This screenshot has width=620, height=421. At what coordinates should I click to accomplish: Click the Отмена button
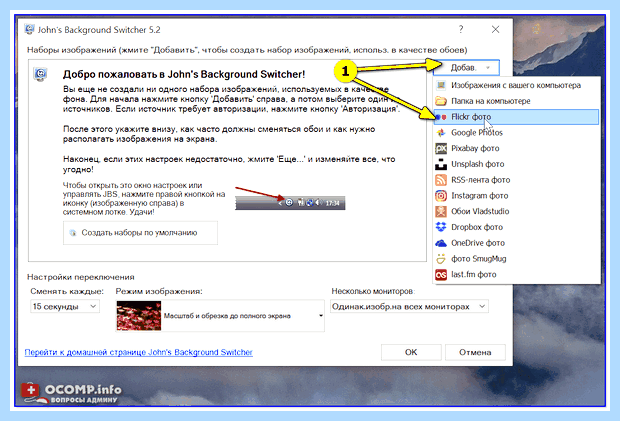click(475, 352)
